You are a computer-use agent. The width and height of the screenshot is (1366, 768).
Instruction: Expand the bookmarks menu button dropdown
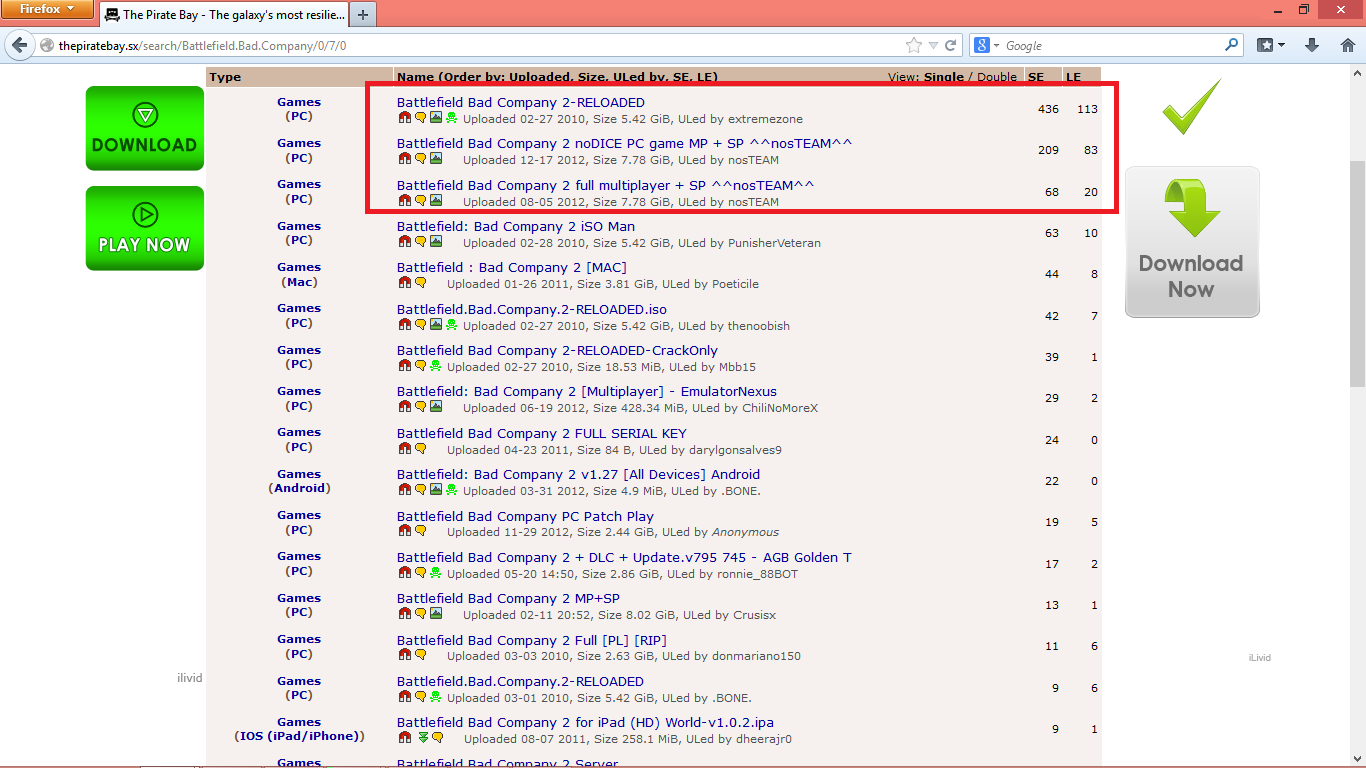click(x=1282, y=45)
